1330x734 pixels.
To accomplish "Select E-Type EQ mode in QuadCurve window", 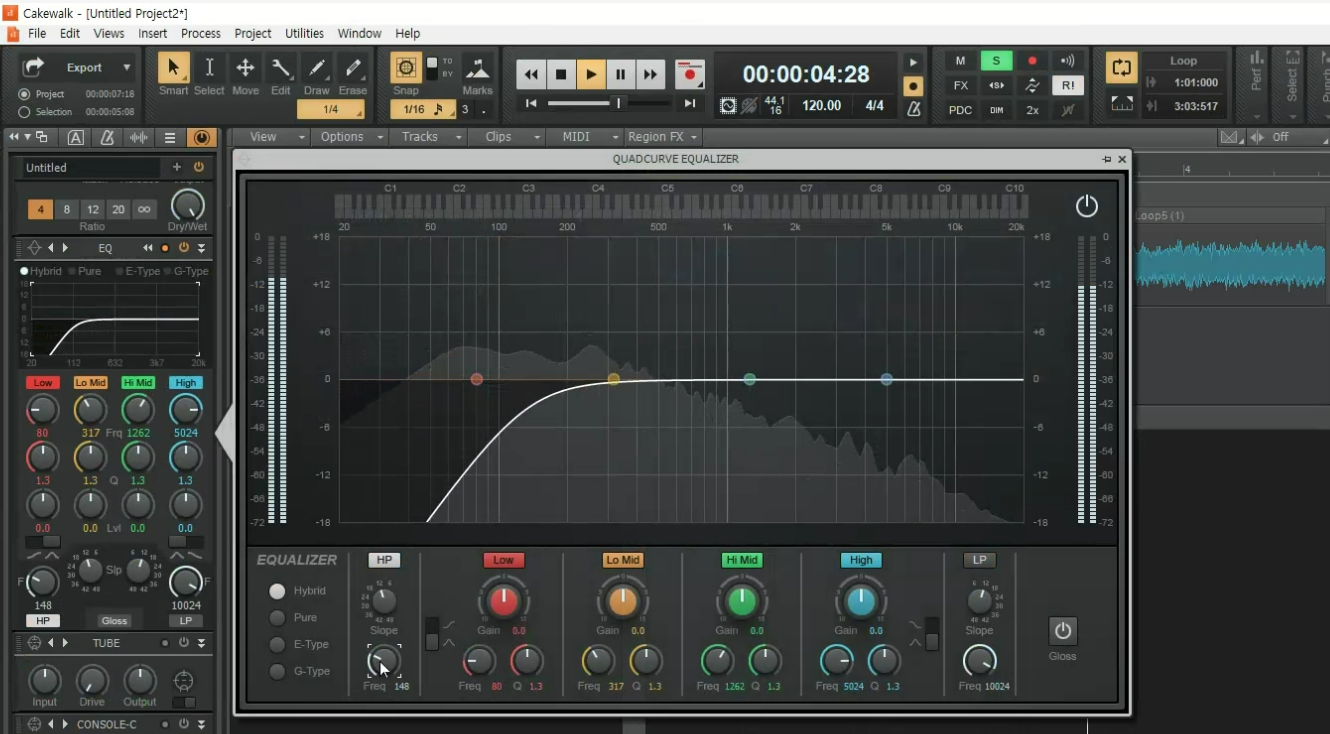I will [x=277, y=645].
